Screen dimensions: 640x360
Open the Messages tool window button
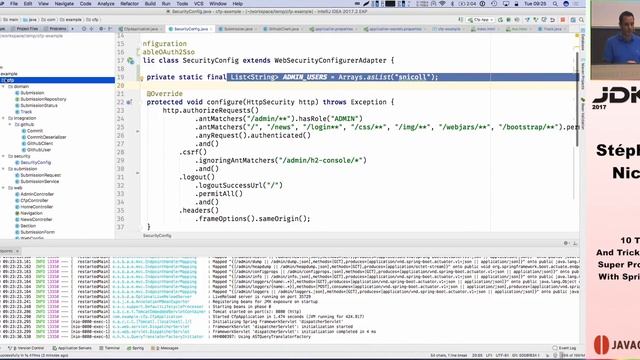point(165,348)
